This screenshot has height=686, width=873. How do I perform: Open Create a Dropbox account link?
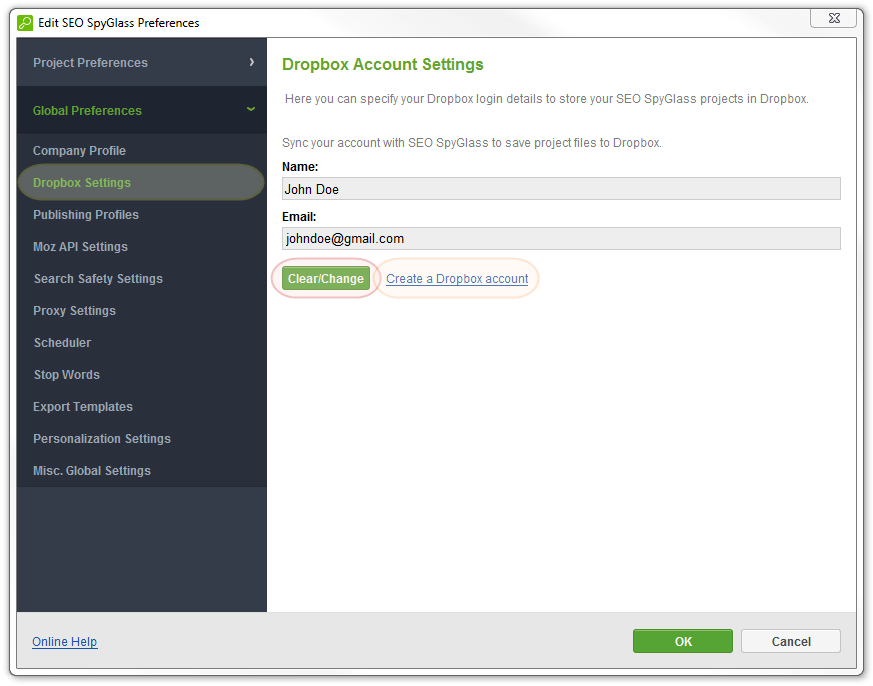tap(457, 278)
